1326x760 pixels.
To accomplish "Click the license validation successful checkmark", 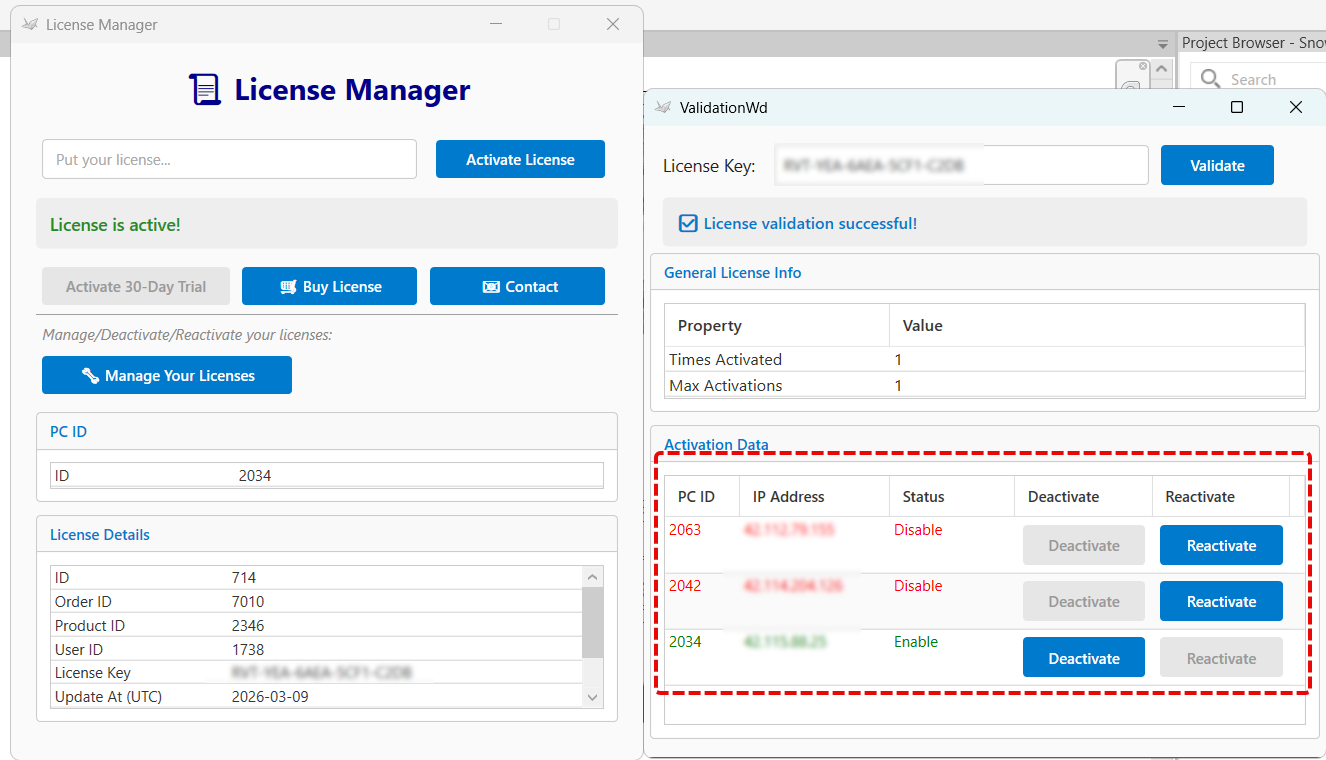I will pyautogui.click(x=688, y=223).
